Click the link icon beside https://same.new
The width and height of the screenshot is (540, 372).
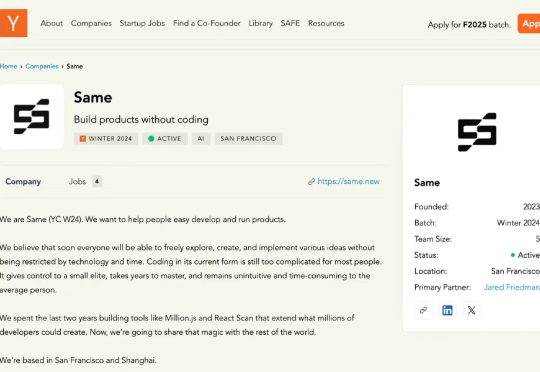311,182
